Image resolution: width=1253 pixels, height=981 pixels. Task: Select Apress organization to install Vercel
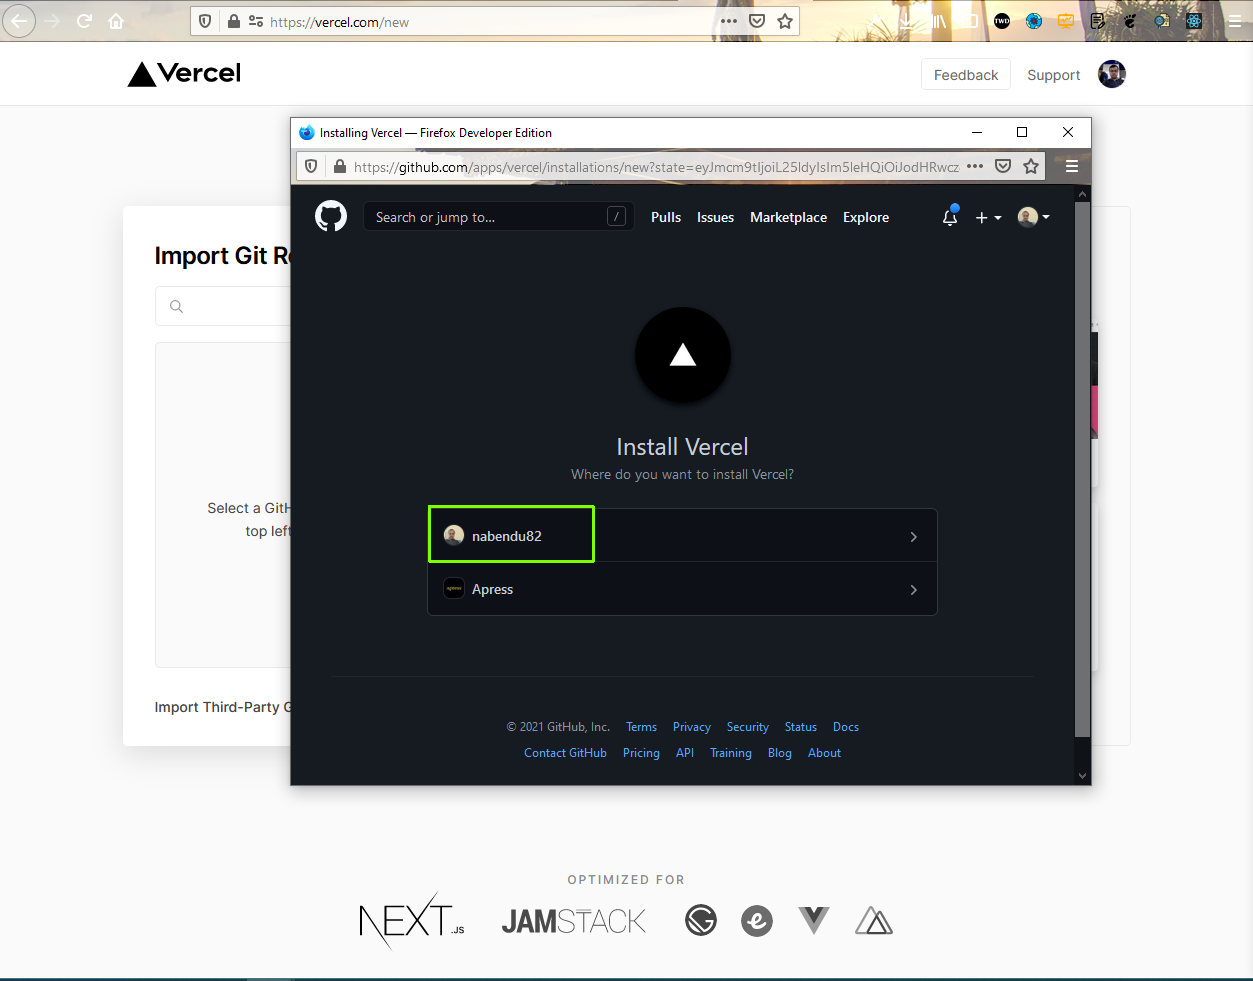(682, 589)
